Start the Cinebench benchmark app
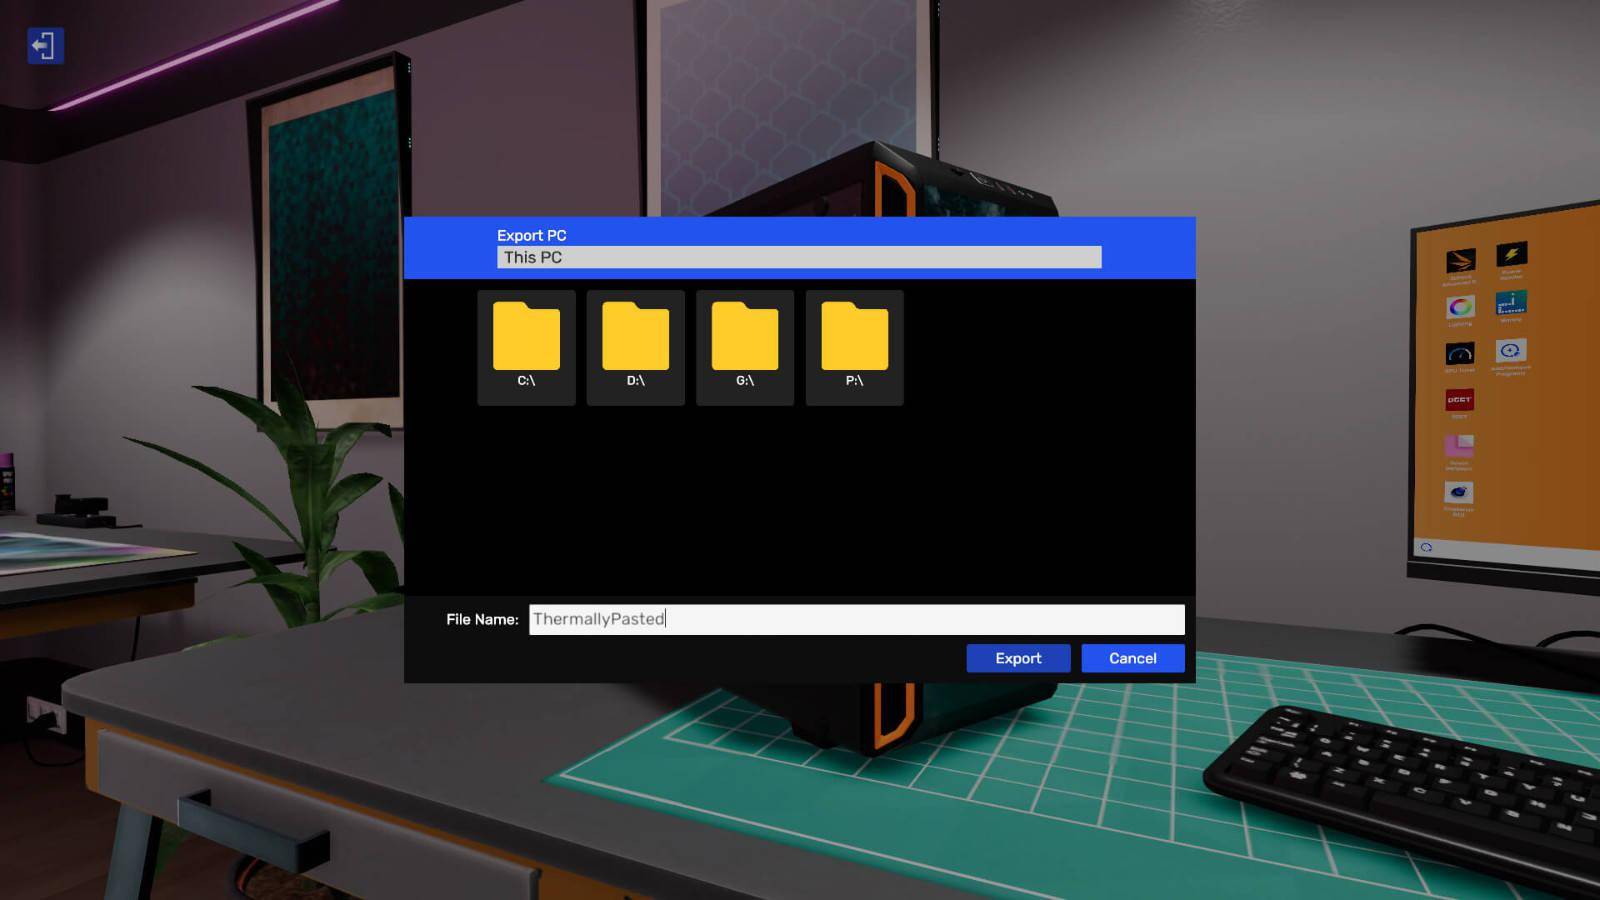The height and width of the screenshot is (900, 1600). pyautogui.click(x=1460, y=492)
